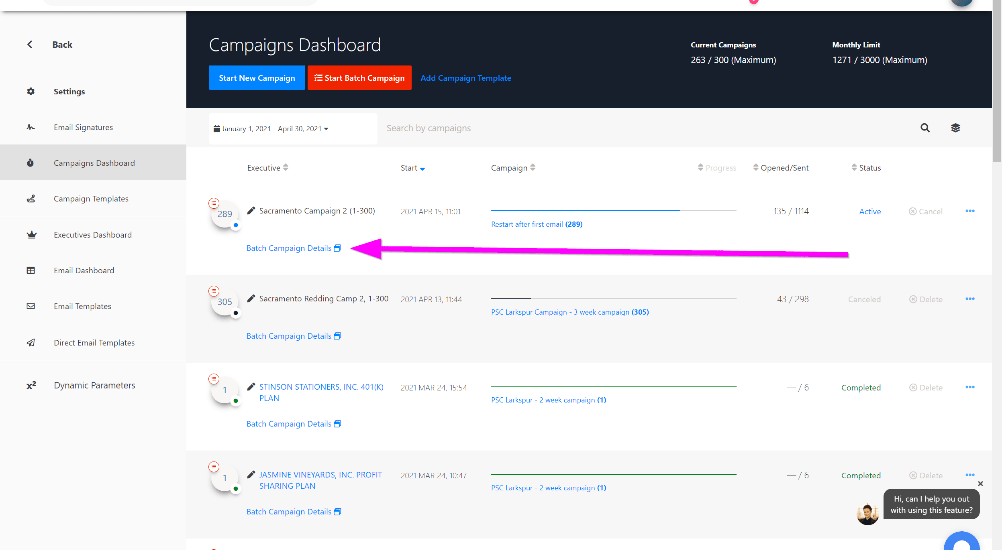The height and width of the screenshot is (550, 1002).
Task: Open Campaign Templates in sidebar
Action: click(x=91, y=199)
